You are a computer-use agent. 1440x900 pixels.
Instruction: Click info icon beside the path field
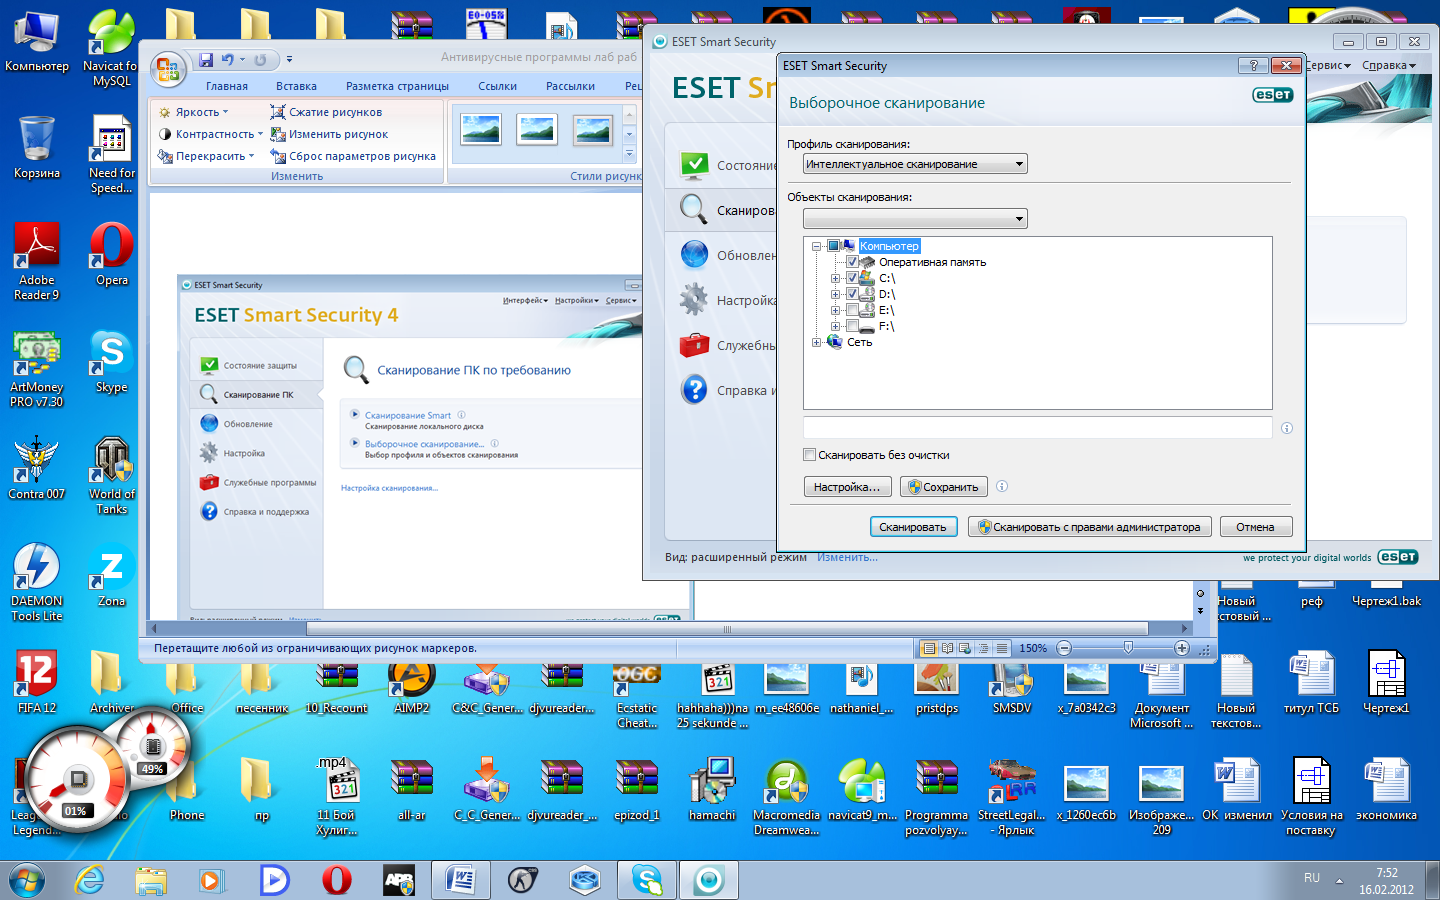(x=1286, y=428)
